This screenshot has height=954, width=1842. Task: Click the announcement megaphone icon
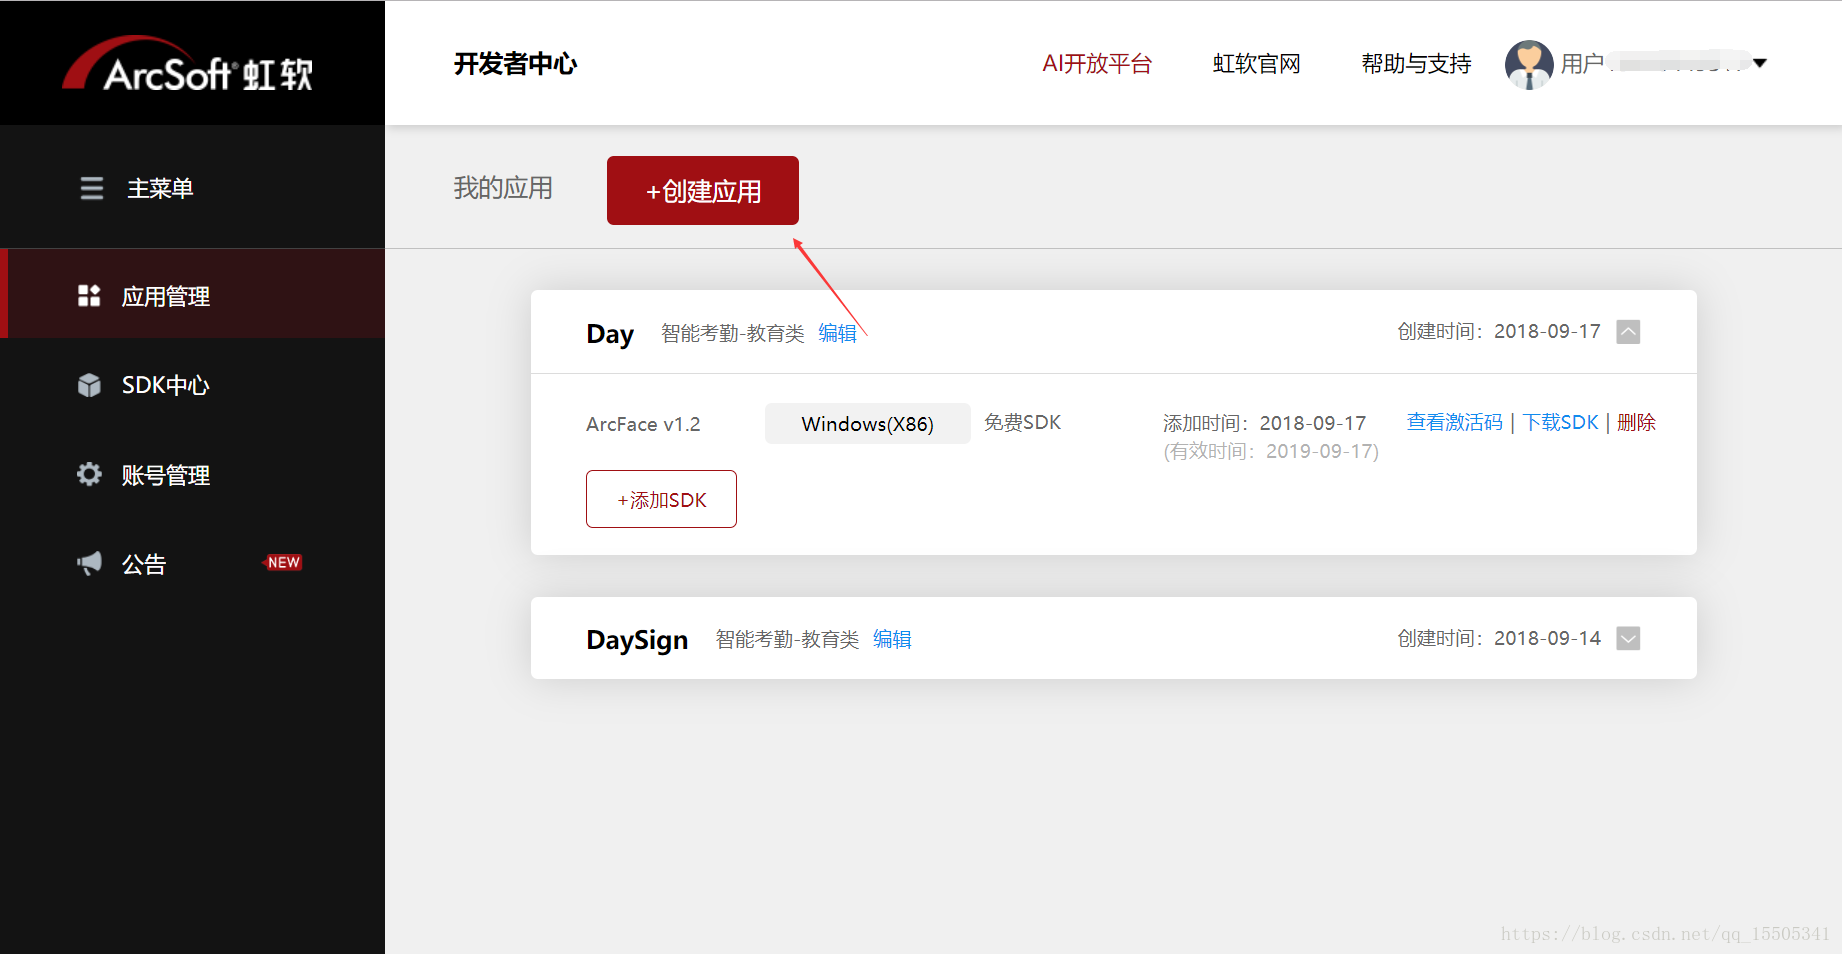(89, 563)
